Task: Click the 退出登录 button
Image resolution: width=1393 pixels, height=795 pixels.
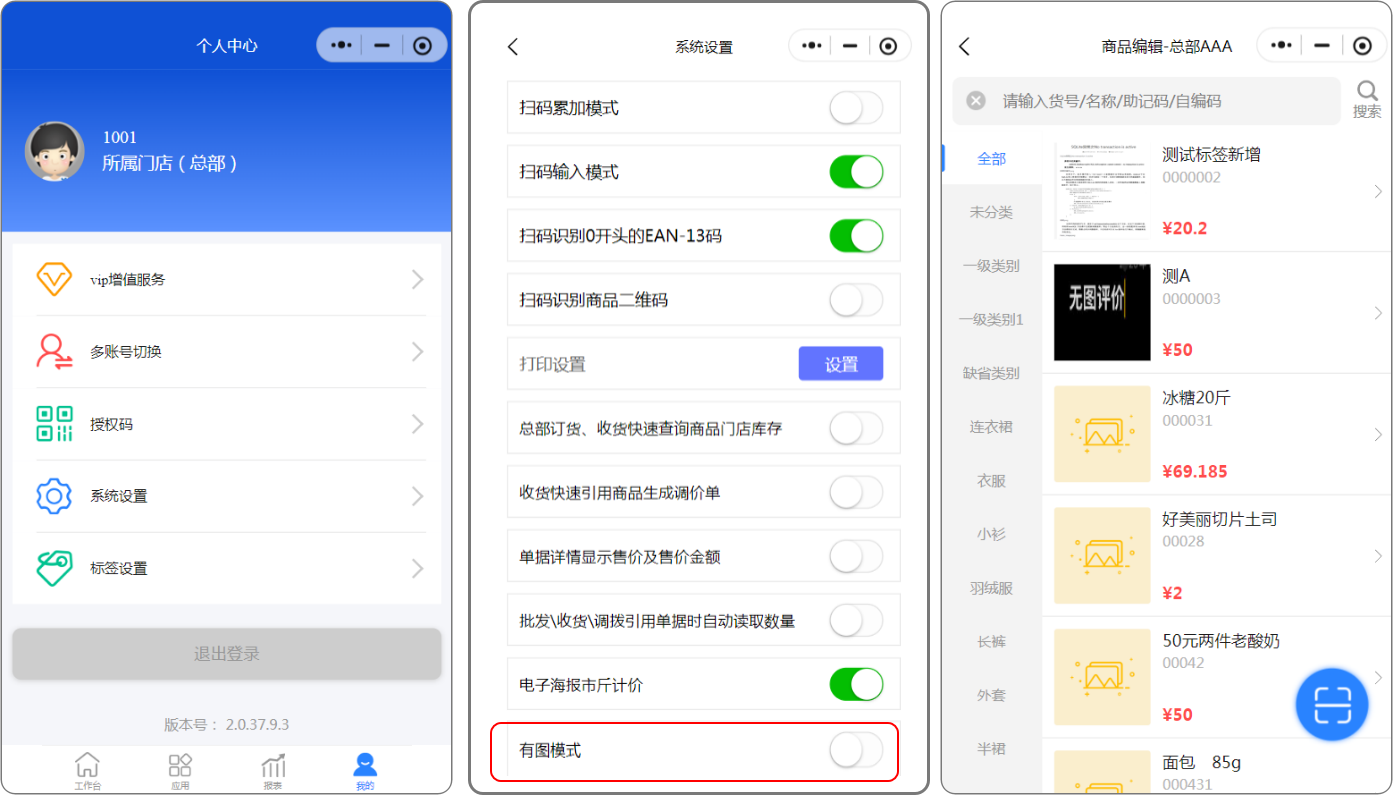Action: coord(227,654)
